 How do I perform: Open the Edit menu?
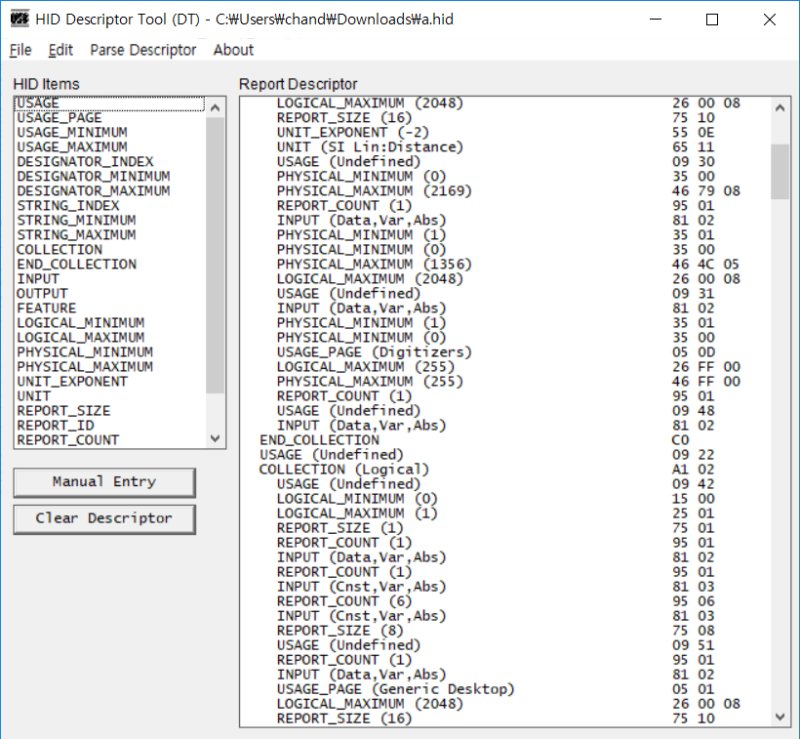pyautogui.click(x=61, y=50)
